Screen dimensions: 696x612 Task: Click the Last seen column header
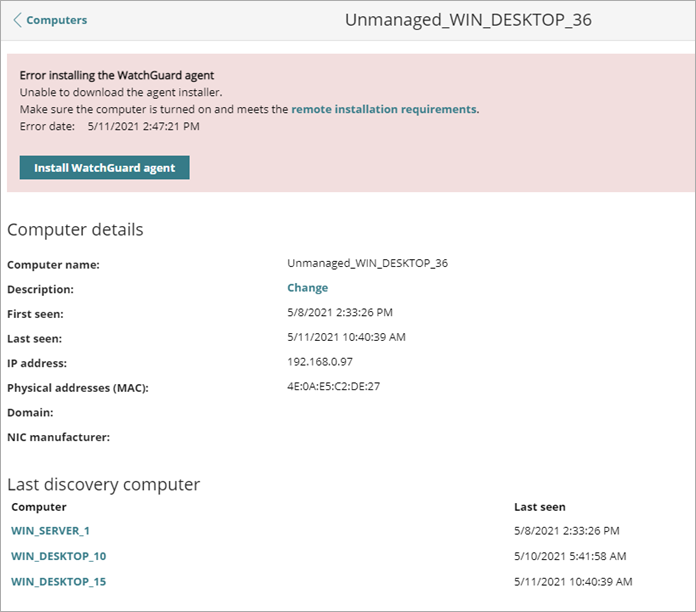point(539,507)
